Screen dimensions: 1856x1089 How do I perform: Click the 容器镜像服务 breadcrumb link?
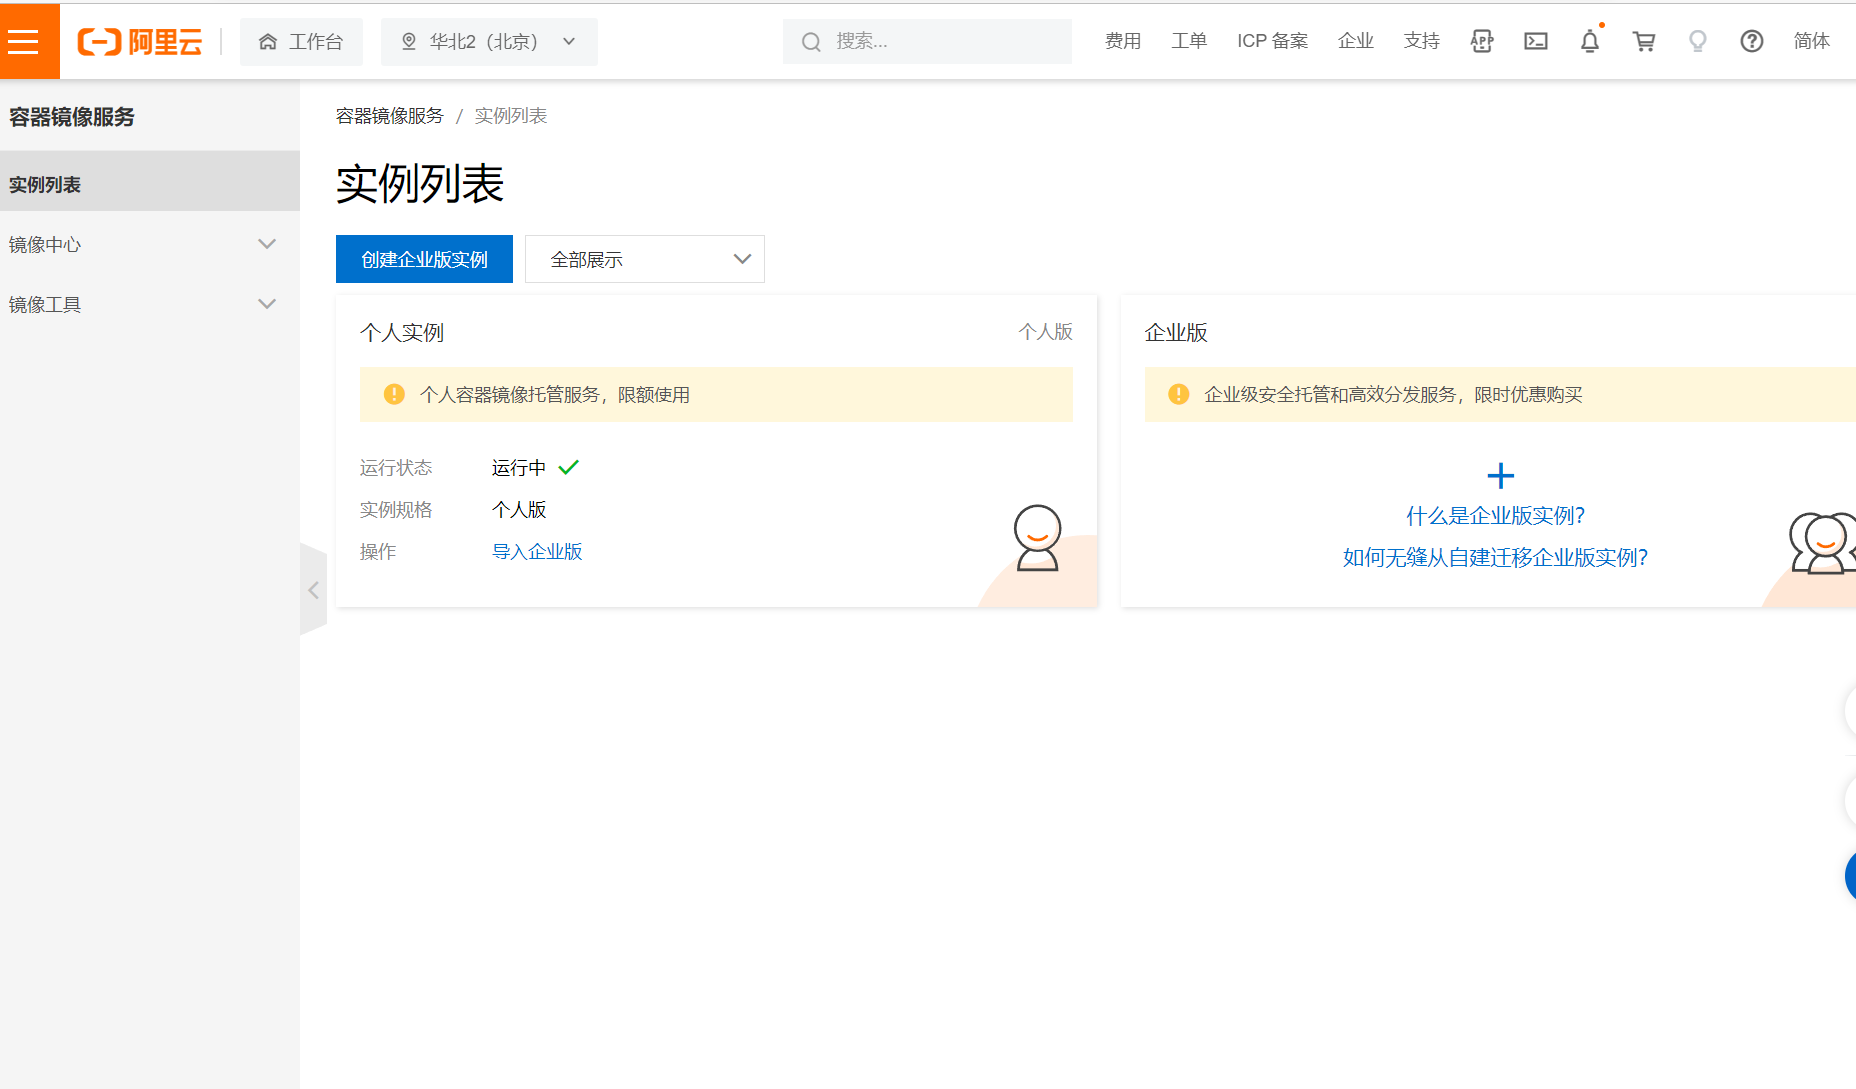pos(390,116)
